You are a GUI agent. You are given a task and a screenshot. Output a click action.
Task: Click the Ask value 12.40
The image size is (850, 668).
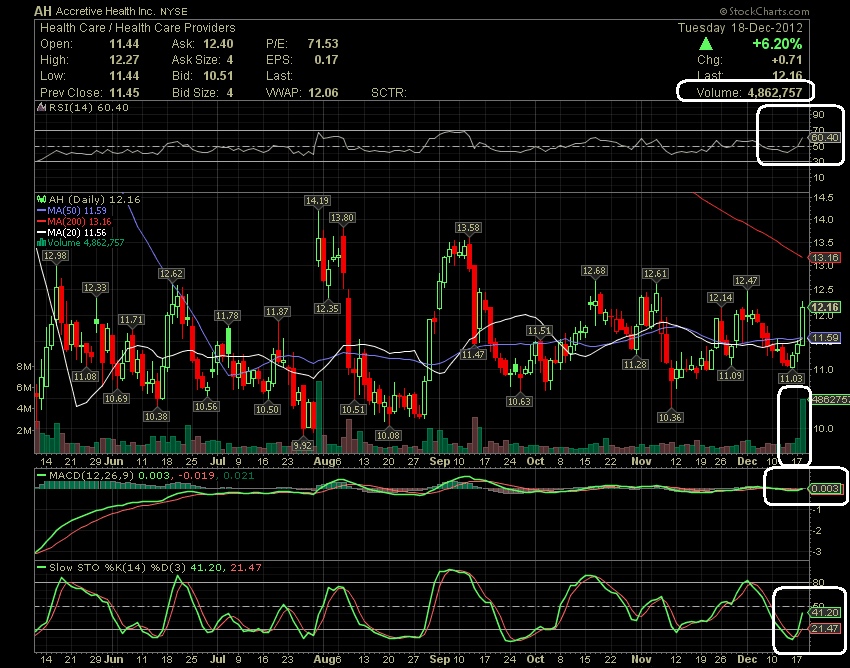[218, 44]
